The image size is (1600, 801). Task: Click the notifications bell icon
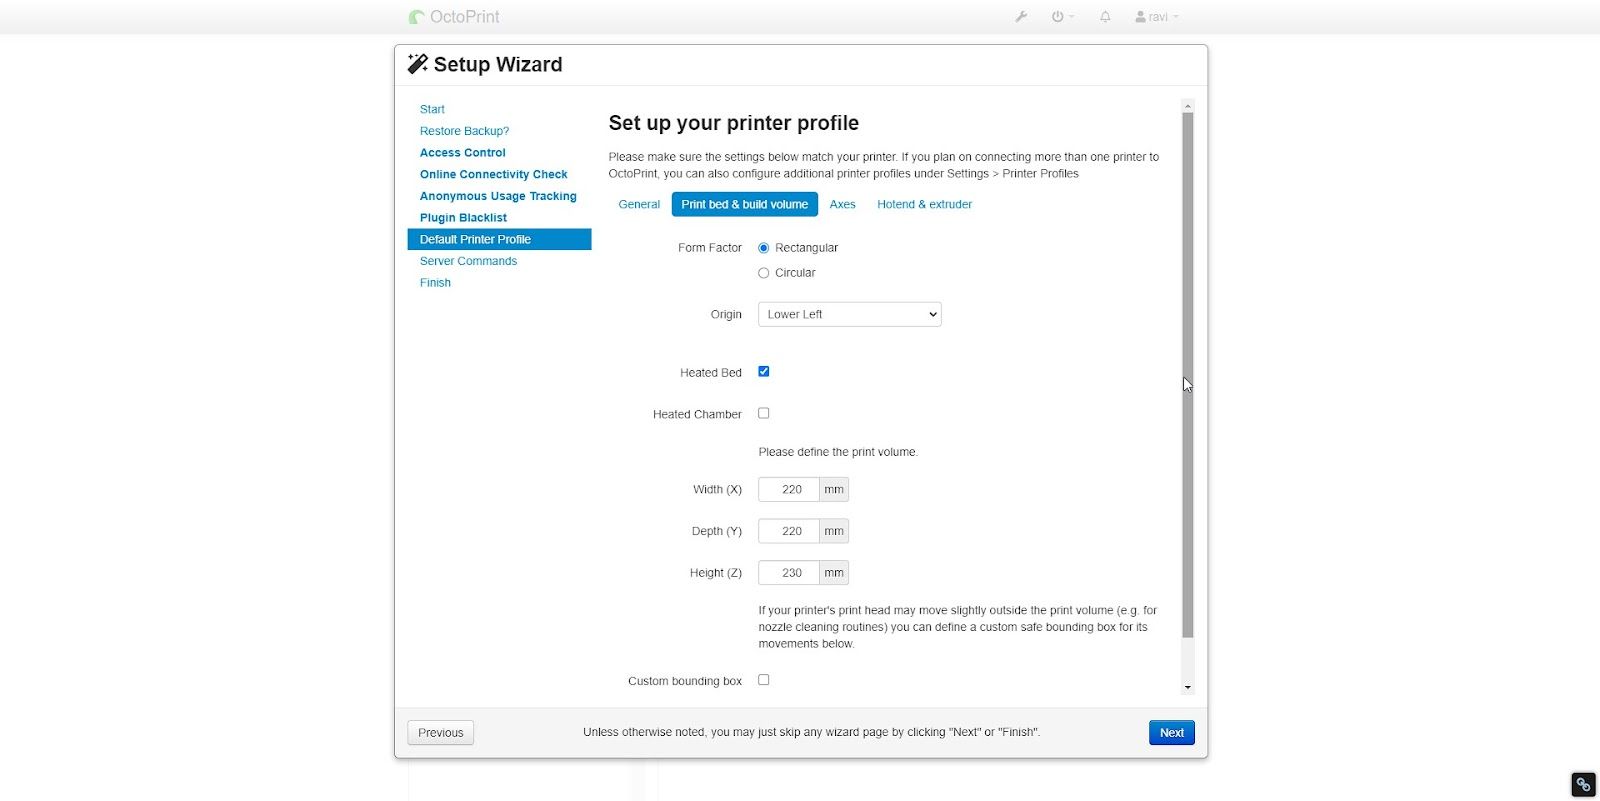coord(1105,17)
